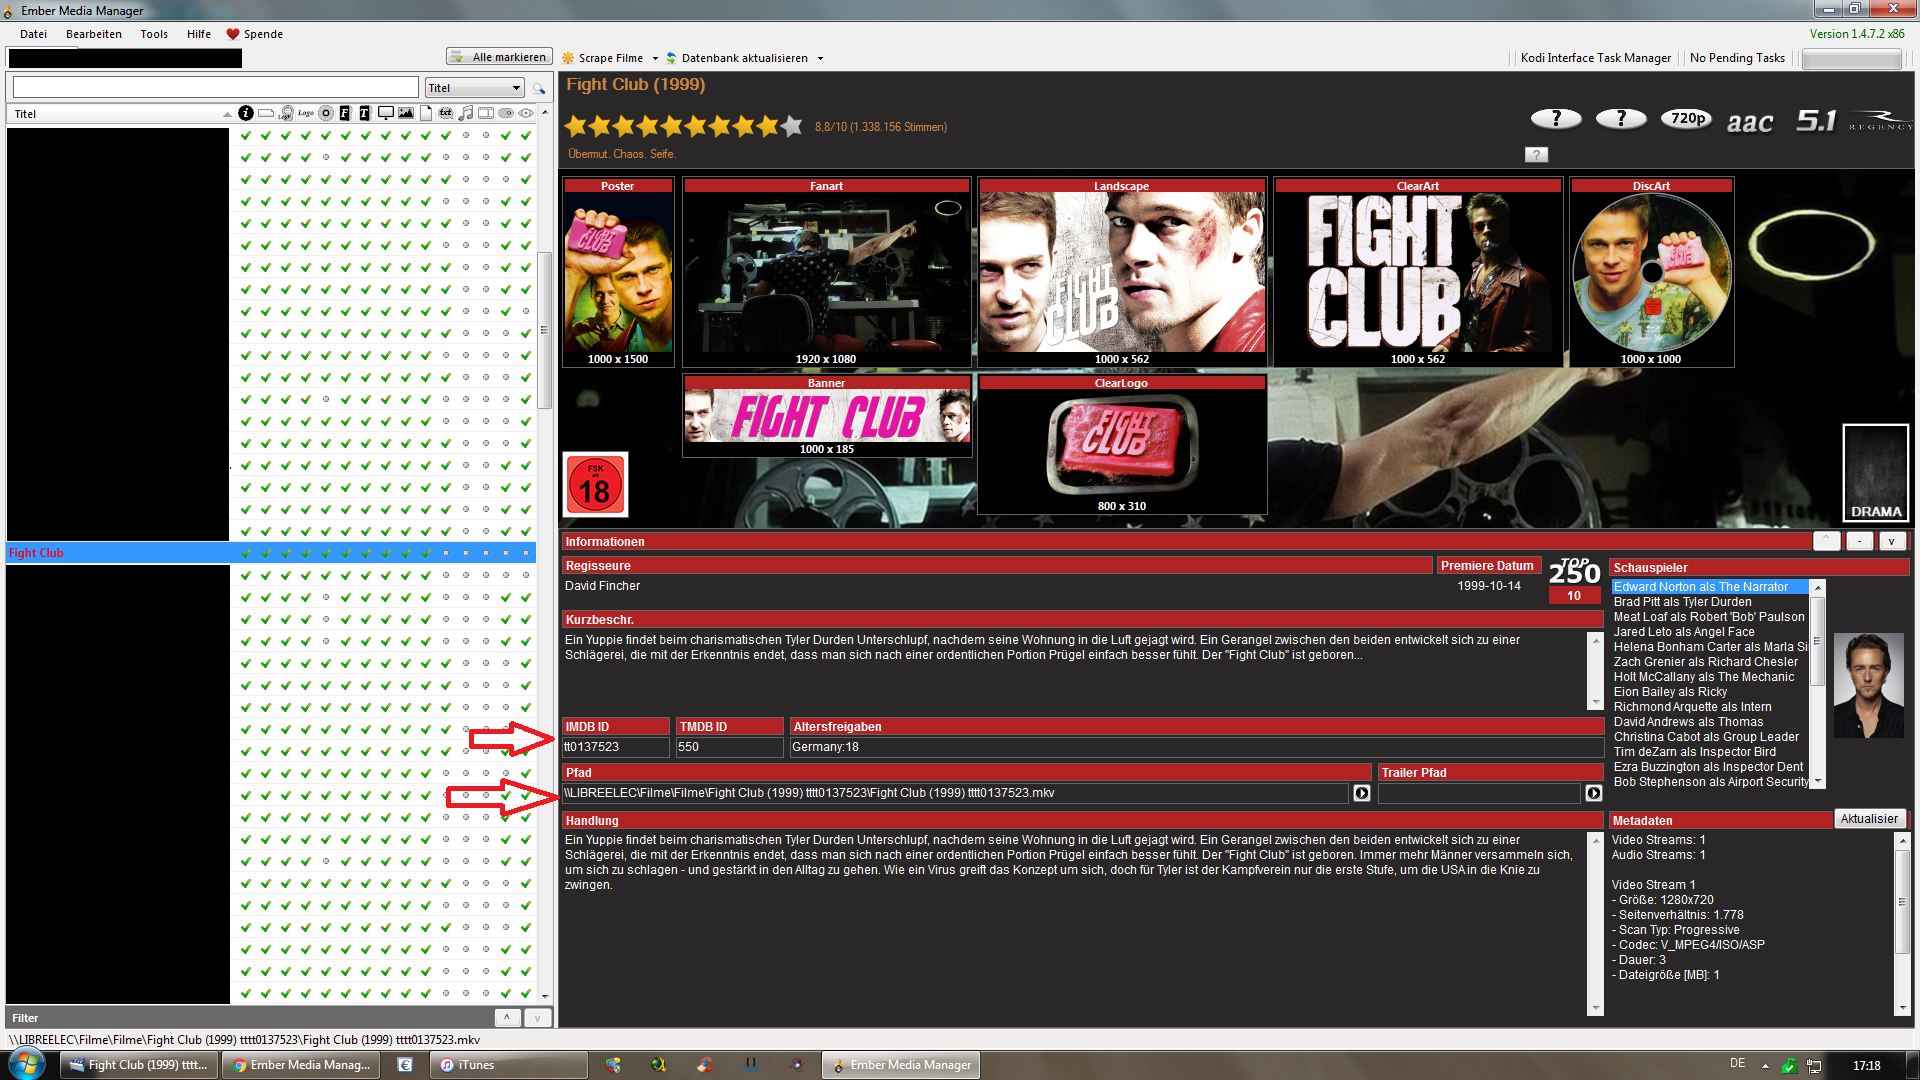The height and width of the screenshot is (1080, 1920).
Task: Click the ClearLogo soap thumbnail
Action: [1122, 444]
